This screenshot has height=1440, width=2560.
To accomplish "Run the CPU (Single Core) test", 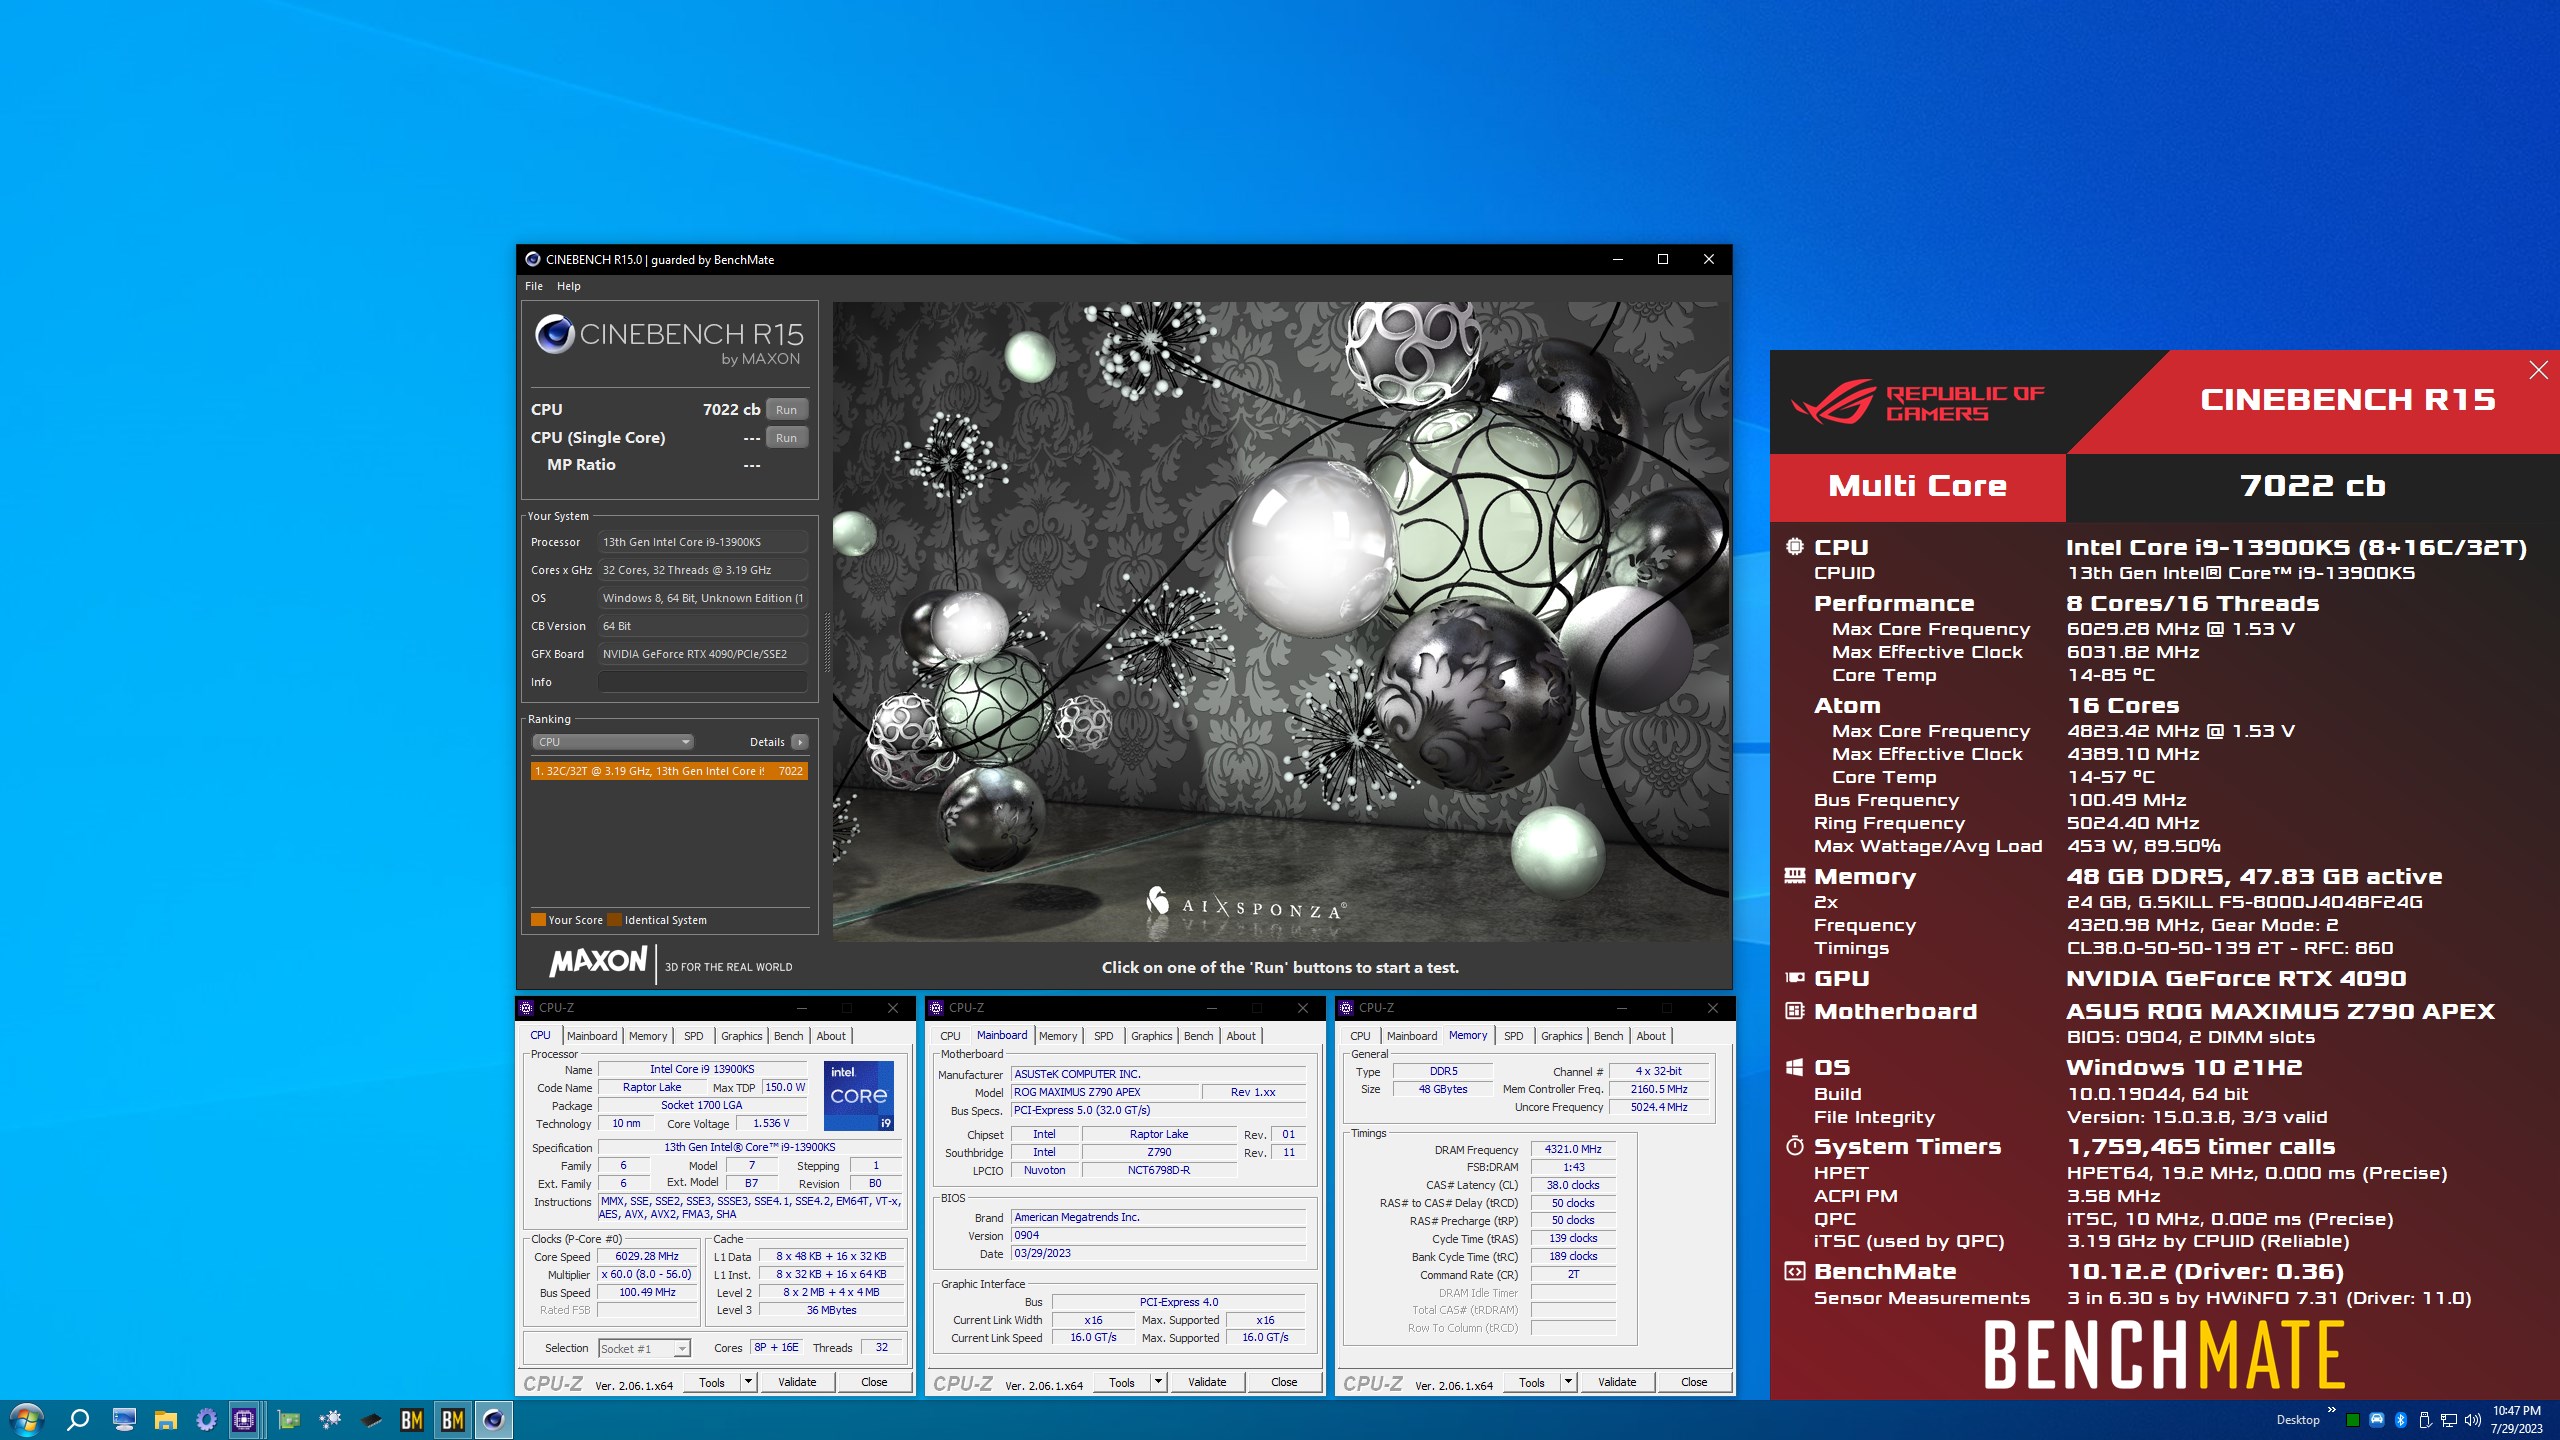I will pyautogui.click(x=786, y=438).
